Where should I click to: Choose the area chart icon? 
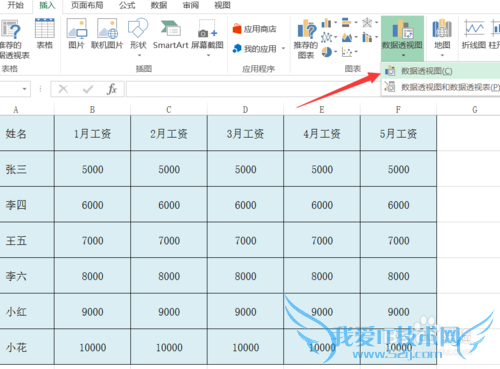(347, 37)
